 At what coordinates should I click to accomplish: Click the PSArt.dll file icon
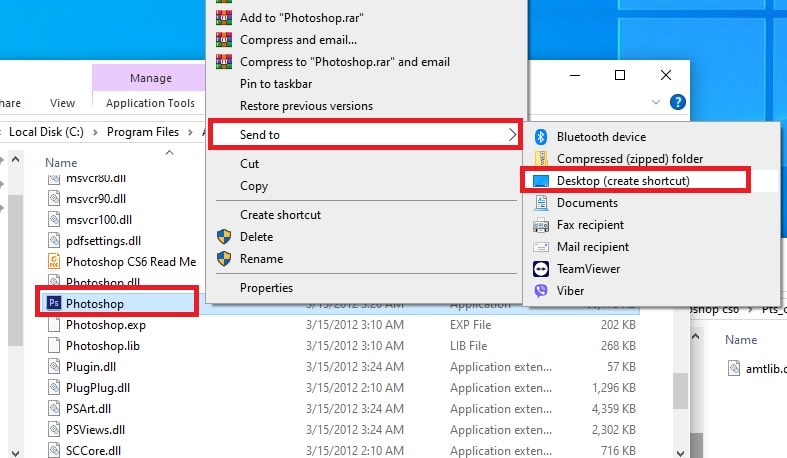click(x=54, y=408)
